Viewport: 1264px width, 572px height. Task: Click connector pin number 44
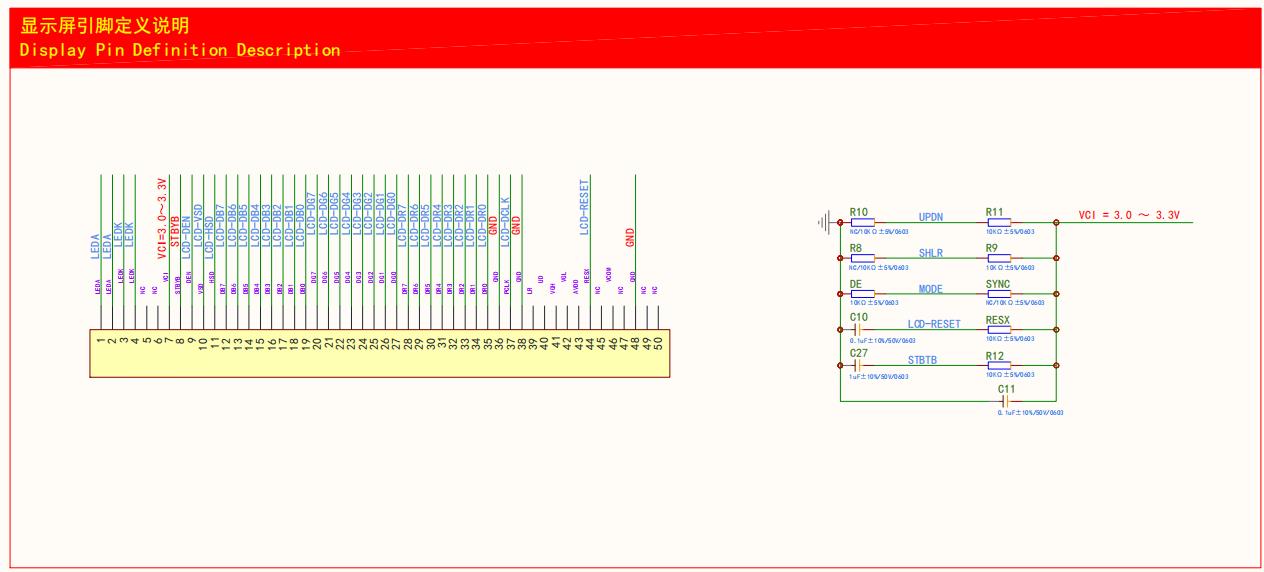(x=591, y=342)
